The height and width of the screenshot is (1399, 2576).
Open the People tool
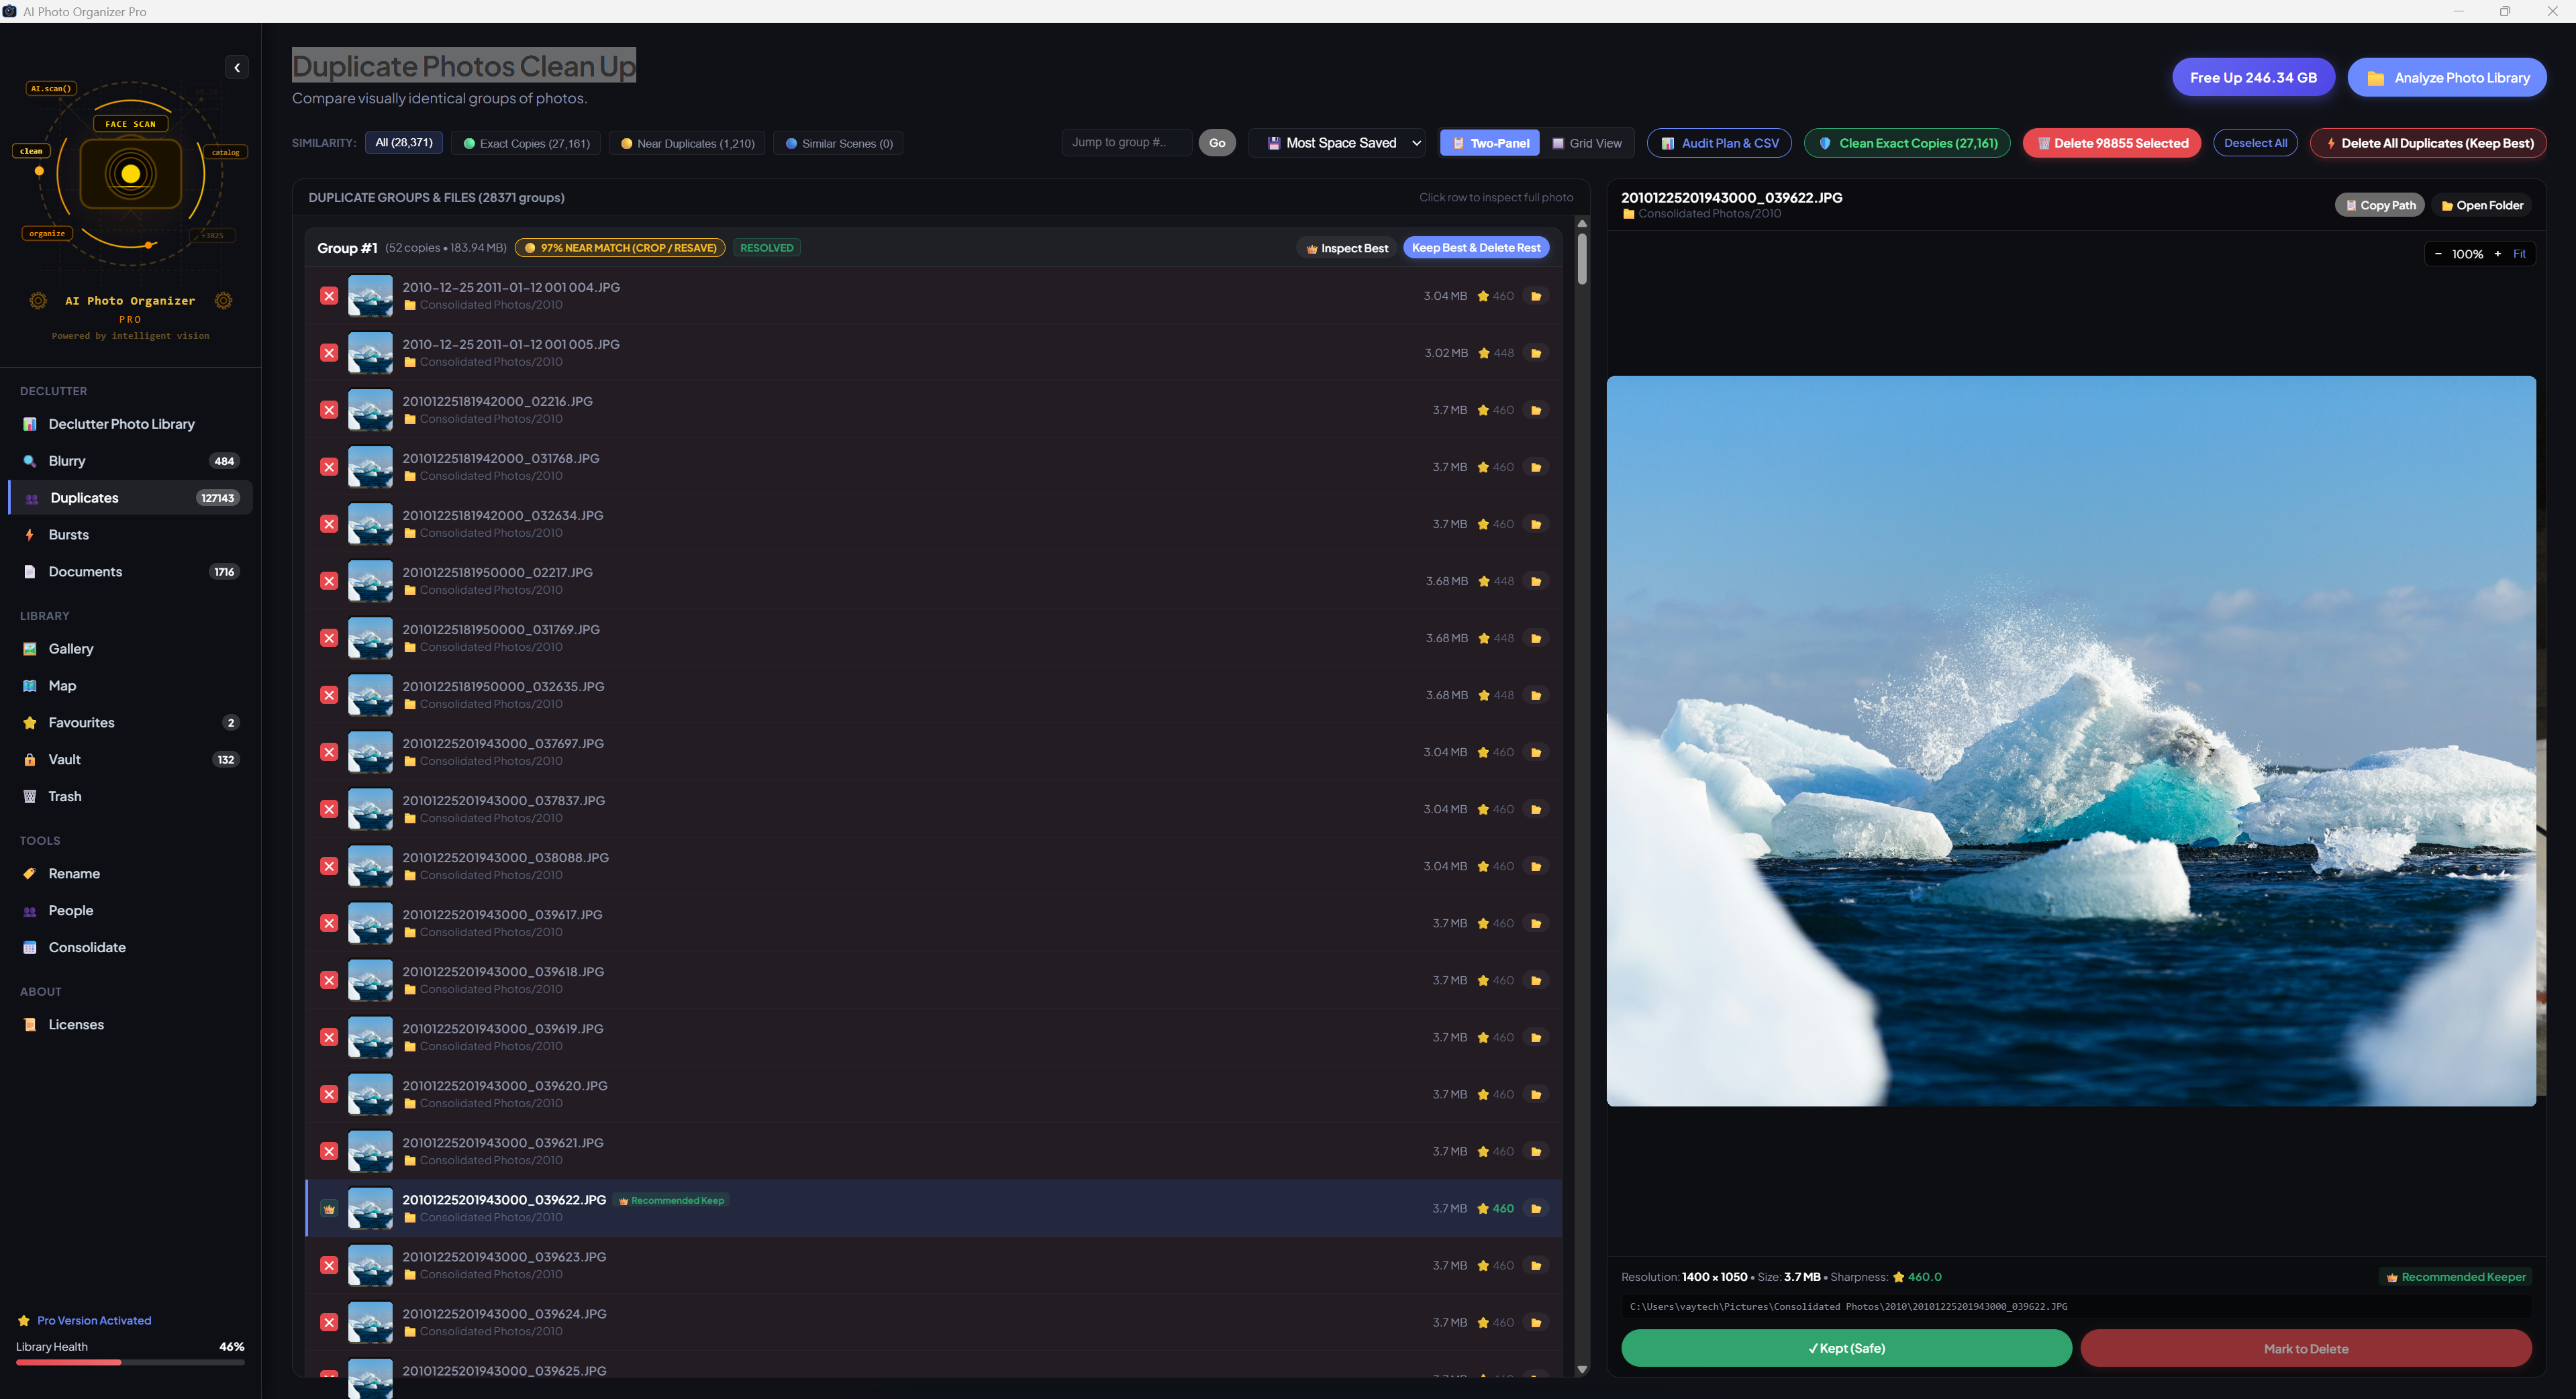click(x=130, y=911)
